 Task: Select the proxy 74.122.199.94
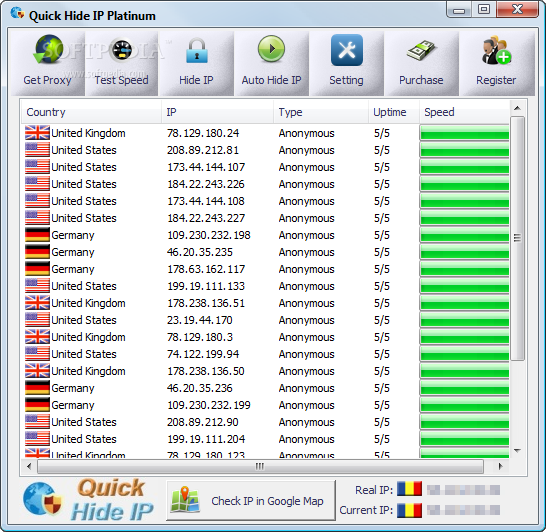click(x=203, y=354)
